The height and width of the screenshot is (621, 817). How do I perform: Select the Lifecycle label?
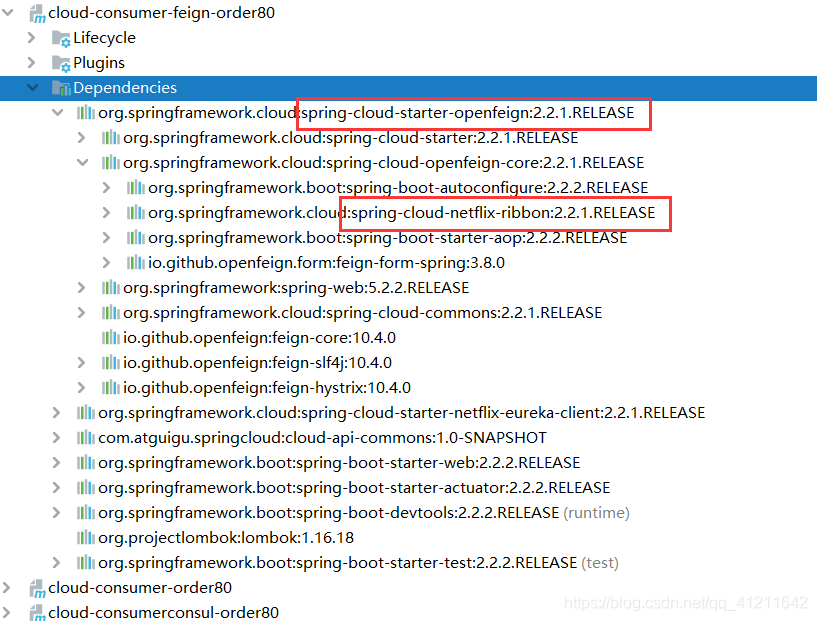tap(104, 38)
